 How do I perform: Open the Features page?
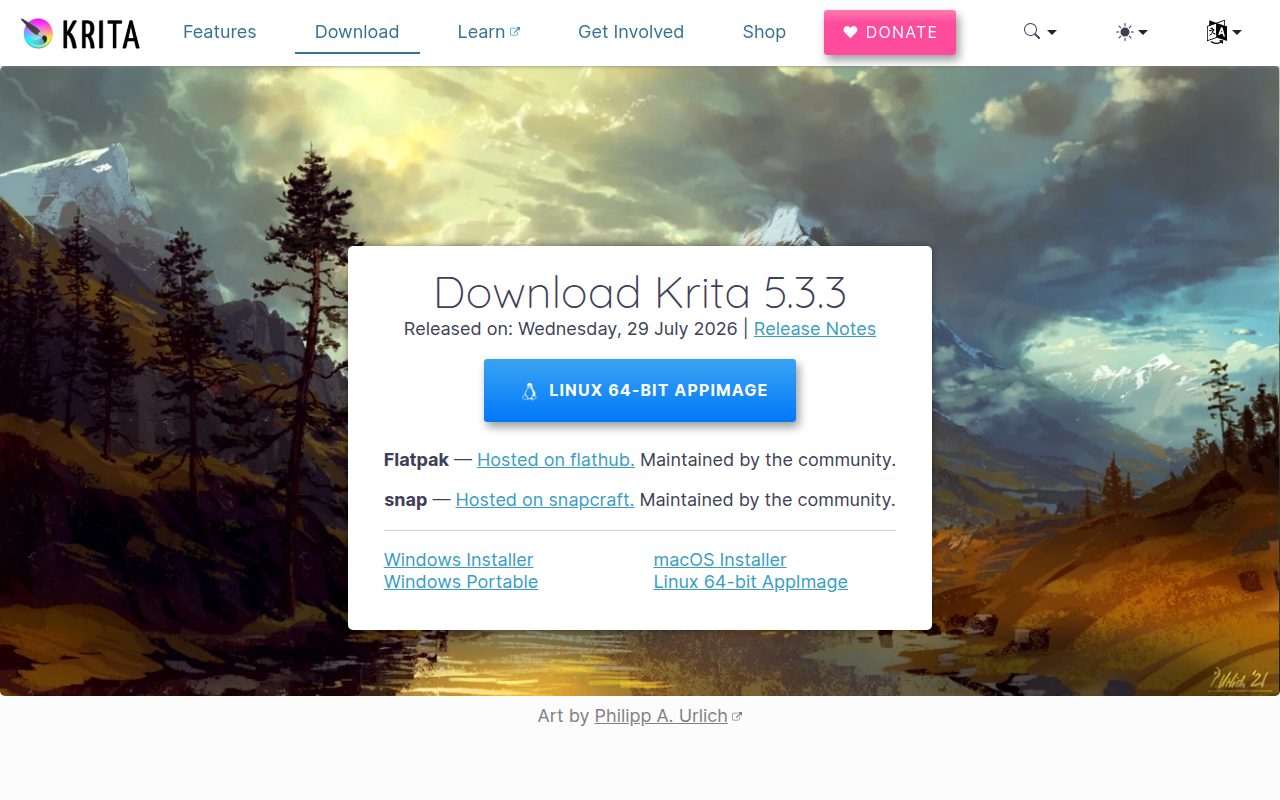click(219, 32)
